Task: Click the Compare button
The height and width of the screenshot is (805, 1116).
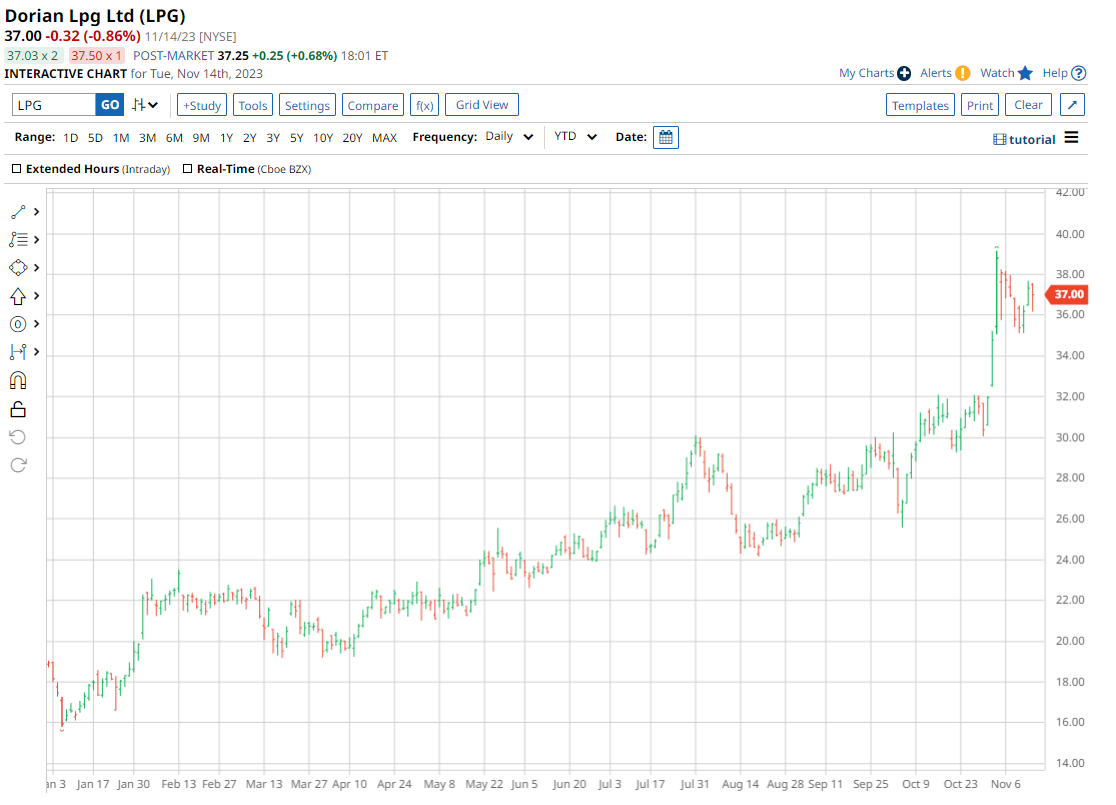Action: tap(373, 105)
